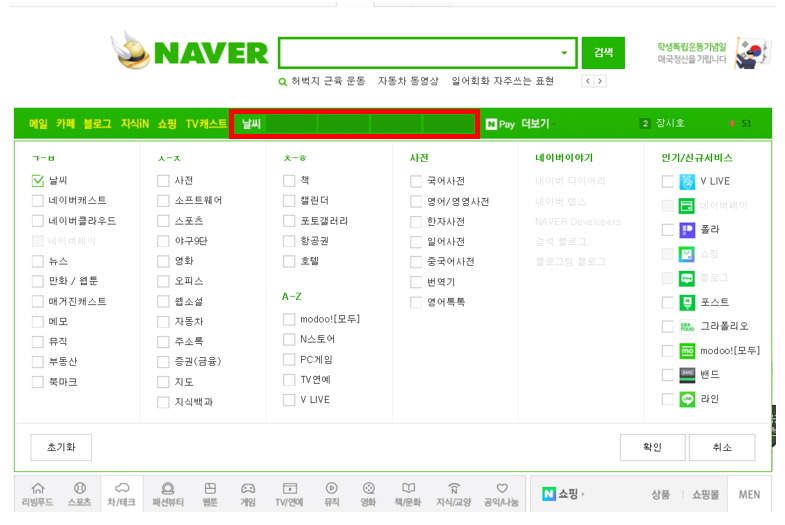Select the 상품 tab in shopping section
This screenshot has width=785, height=525.
point(660,494)
